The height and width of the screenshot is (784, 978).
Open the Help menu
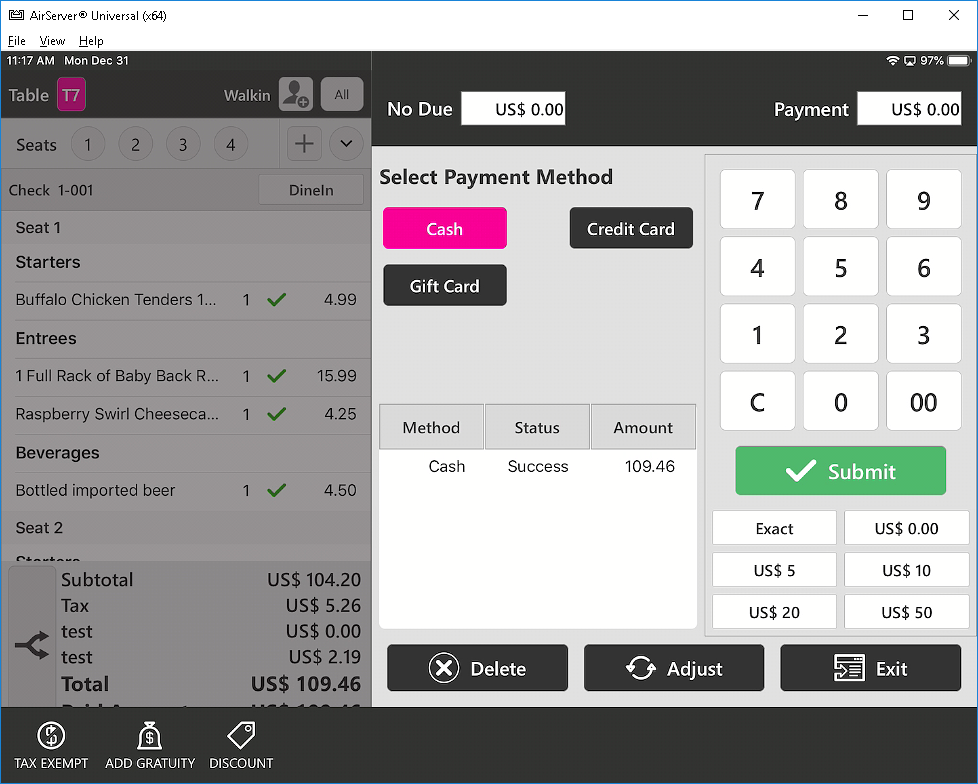click(x=91, y=41)
